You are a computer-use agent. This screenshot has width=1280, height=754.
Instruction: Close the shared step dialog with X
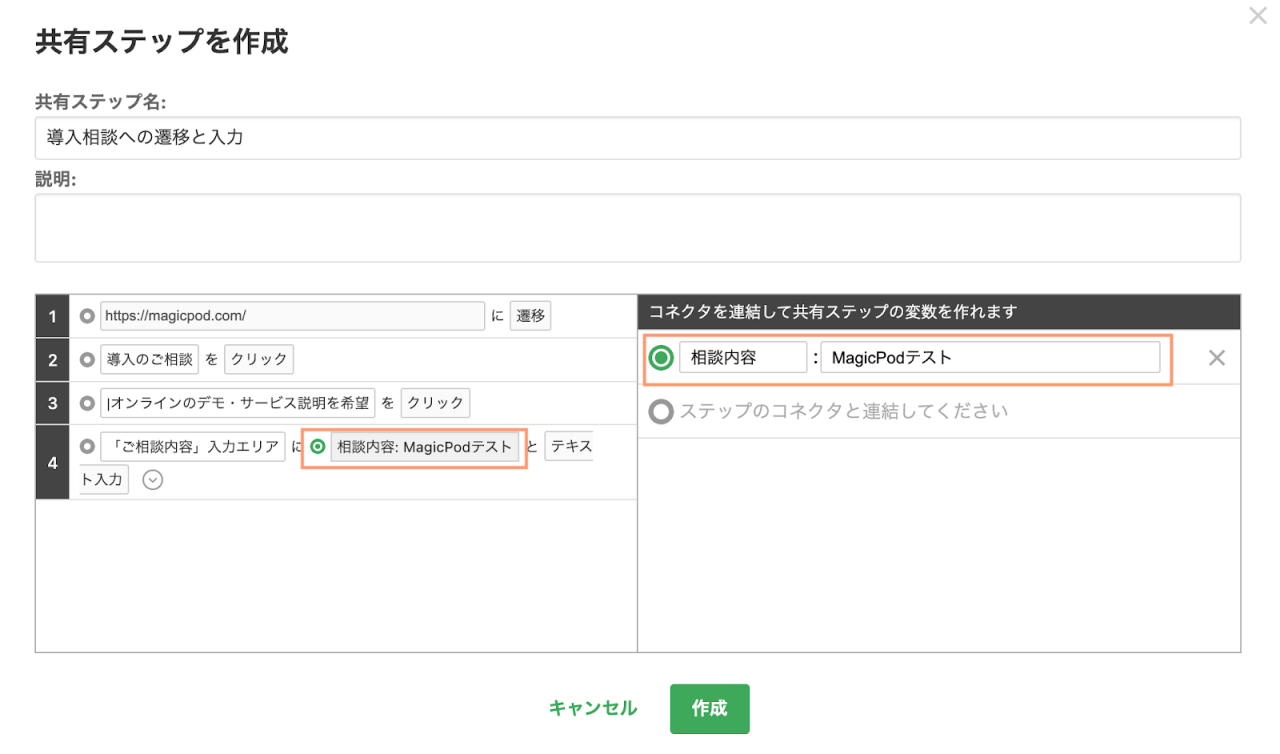coord(1257,16)
